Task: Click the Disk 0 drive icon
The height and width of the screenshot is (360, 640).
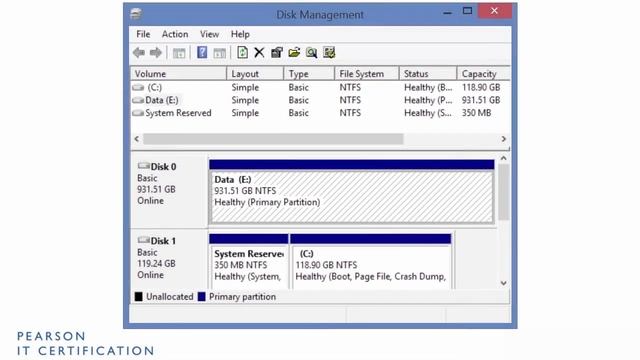Action: pos(143,166)
